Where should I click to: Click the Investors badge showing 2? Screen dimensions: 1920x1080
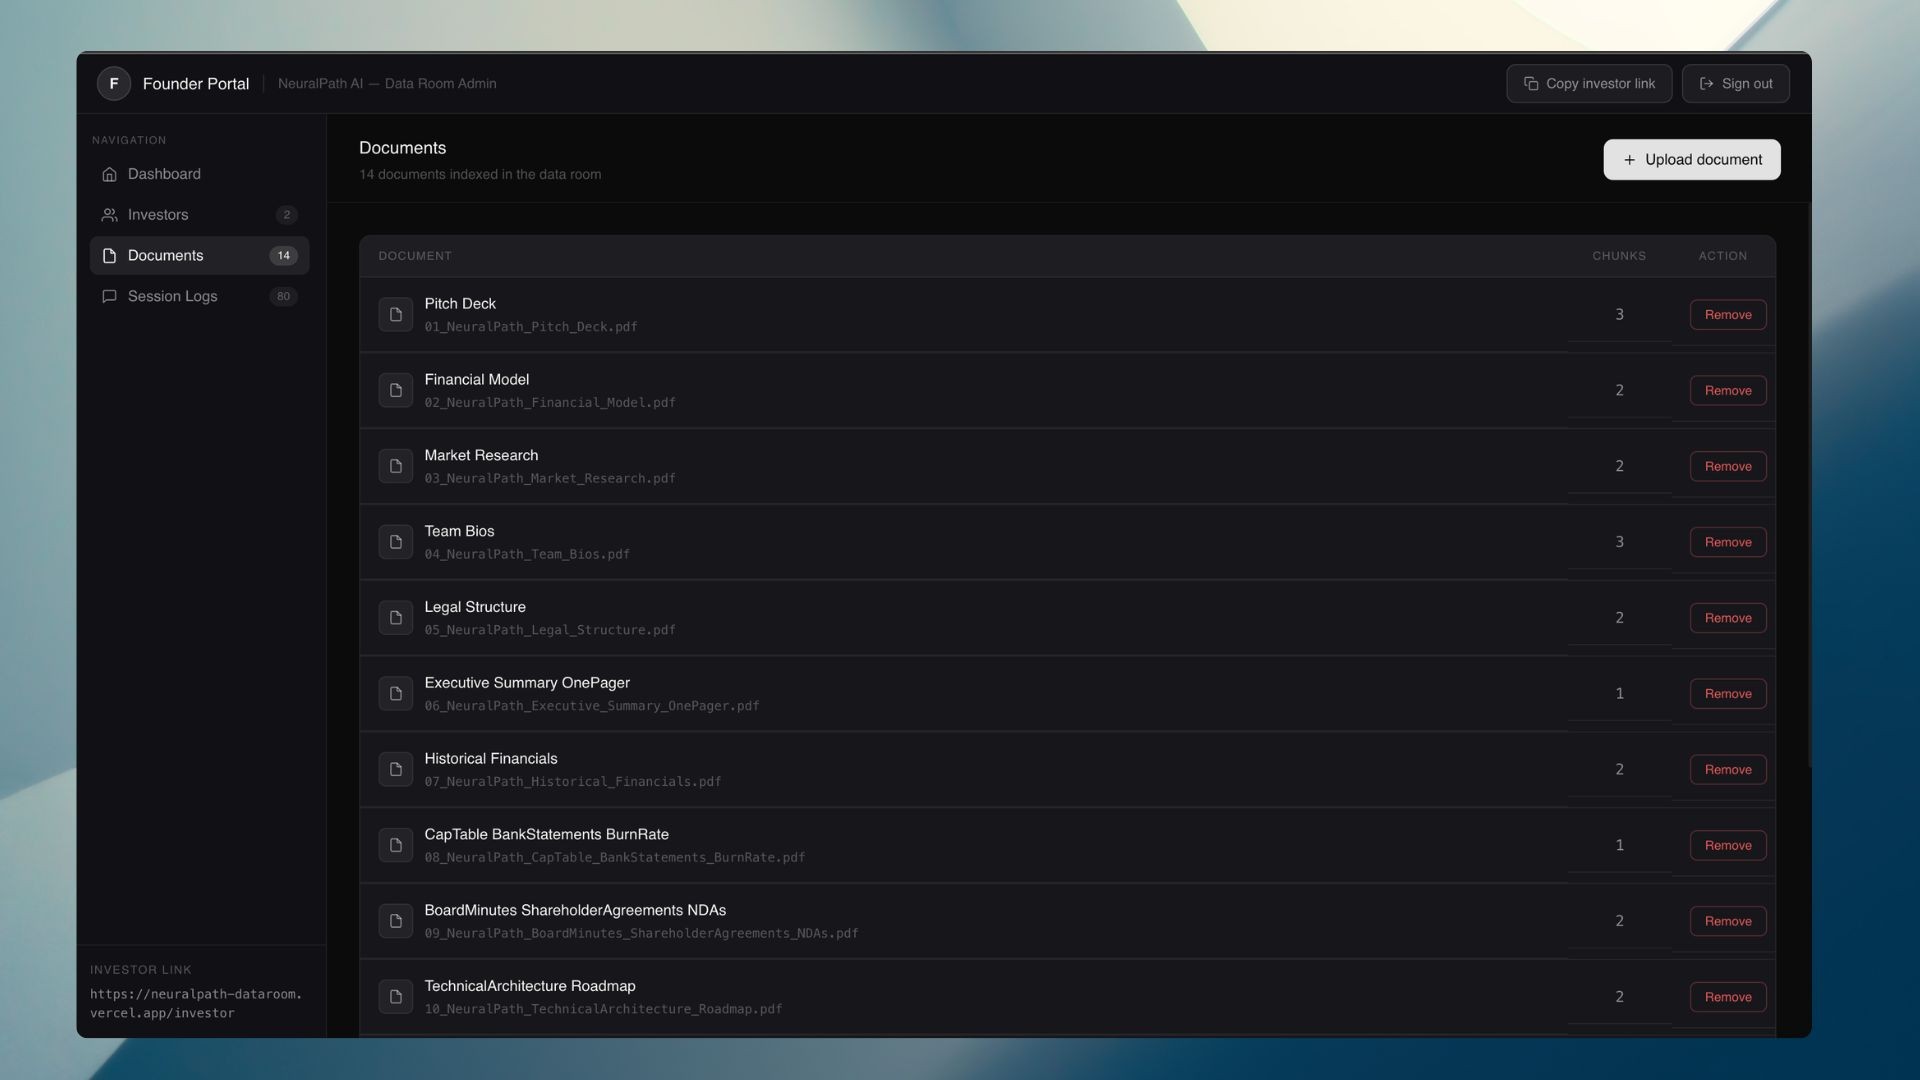(x=287, y=215)
